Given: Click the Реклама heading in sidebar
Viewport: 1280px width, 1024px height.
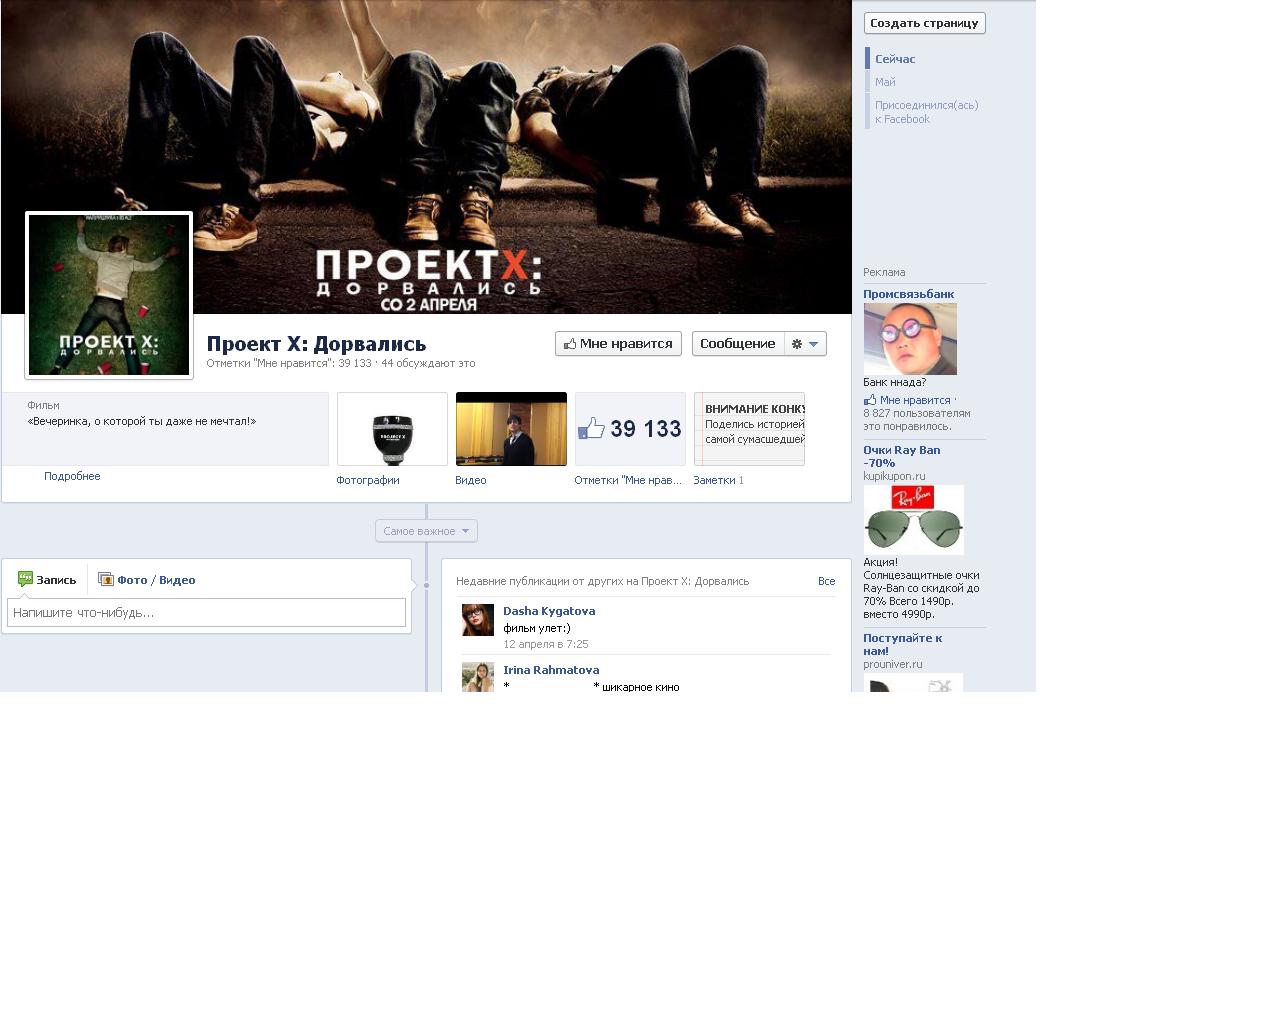Looking at the screenshot, I should (x=884, y=272).
